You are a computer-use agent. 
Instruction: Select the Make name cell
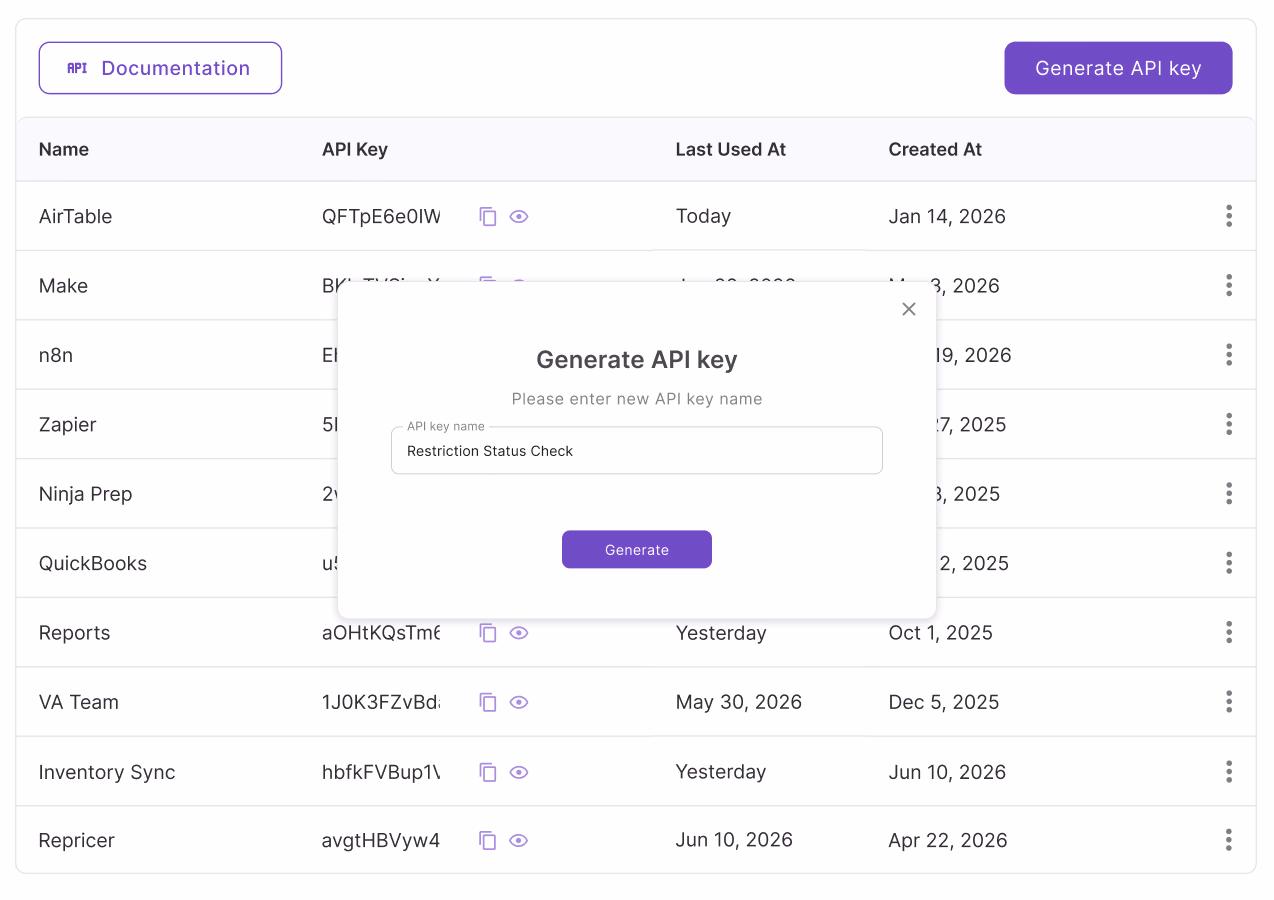pos(63,286)
